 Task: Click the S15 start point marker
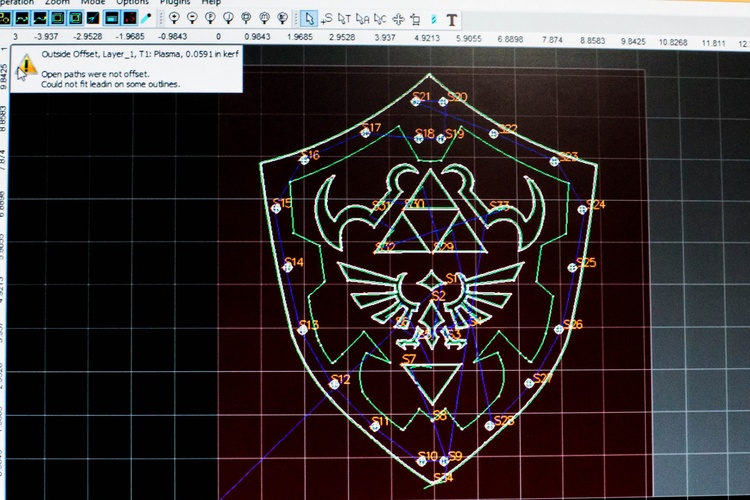click(x=276, y=208)
